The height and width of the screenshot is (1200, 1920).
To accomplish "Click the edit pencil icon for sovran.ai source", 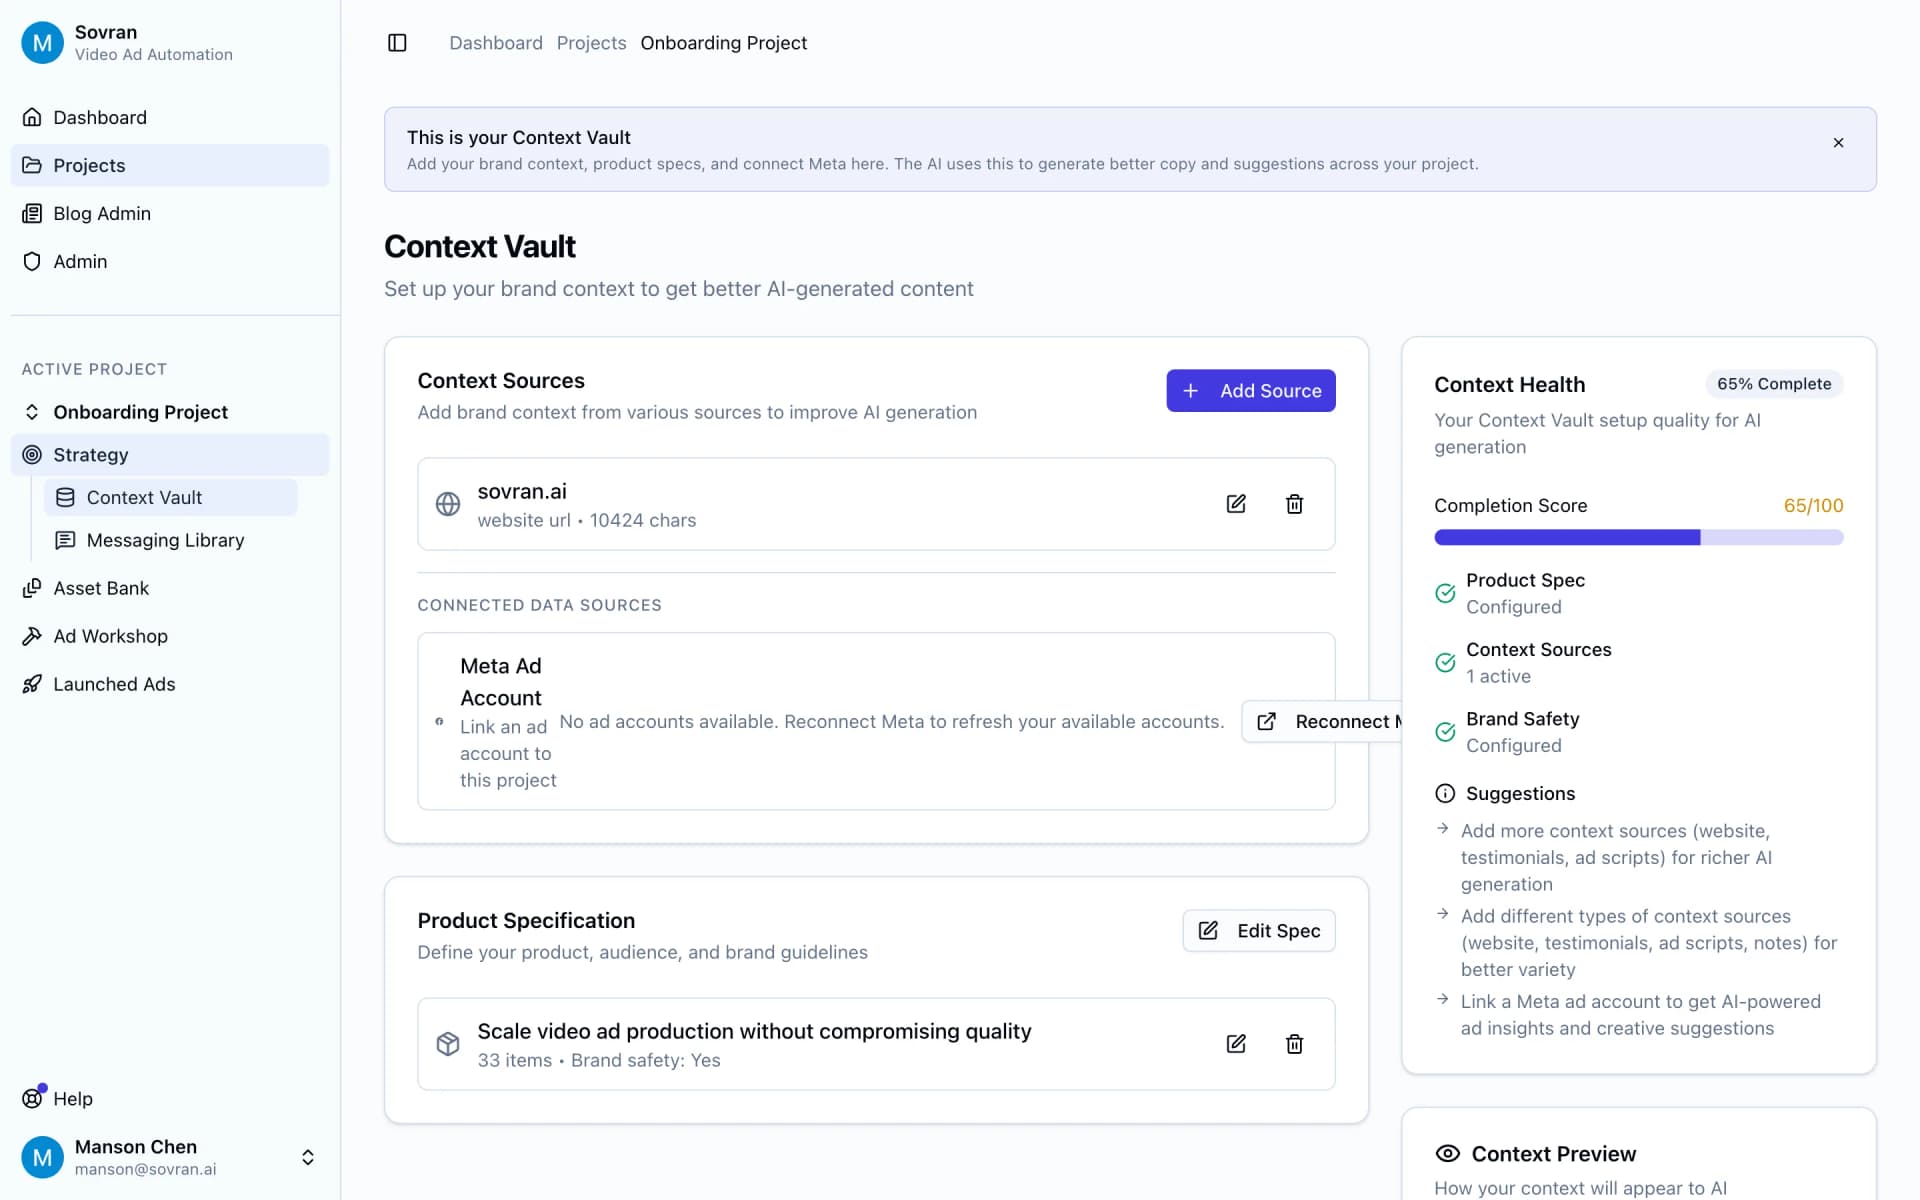I will [x=1235, y=504].
